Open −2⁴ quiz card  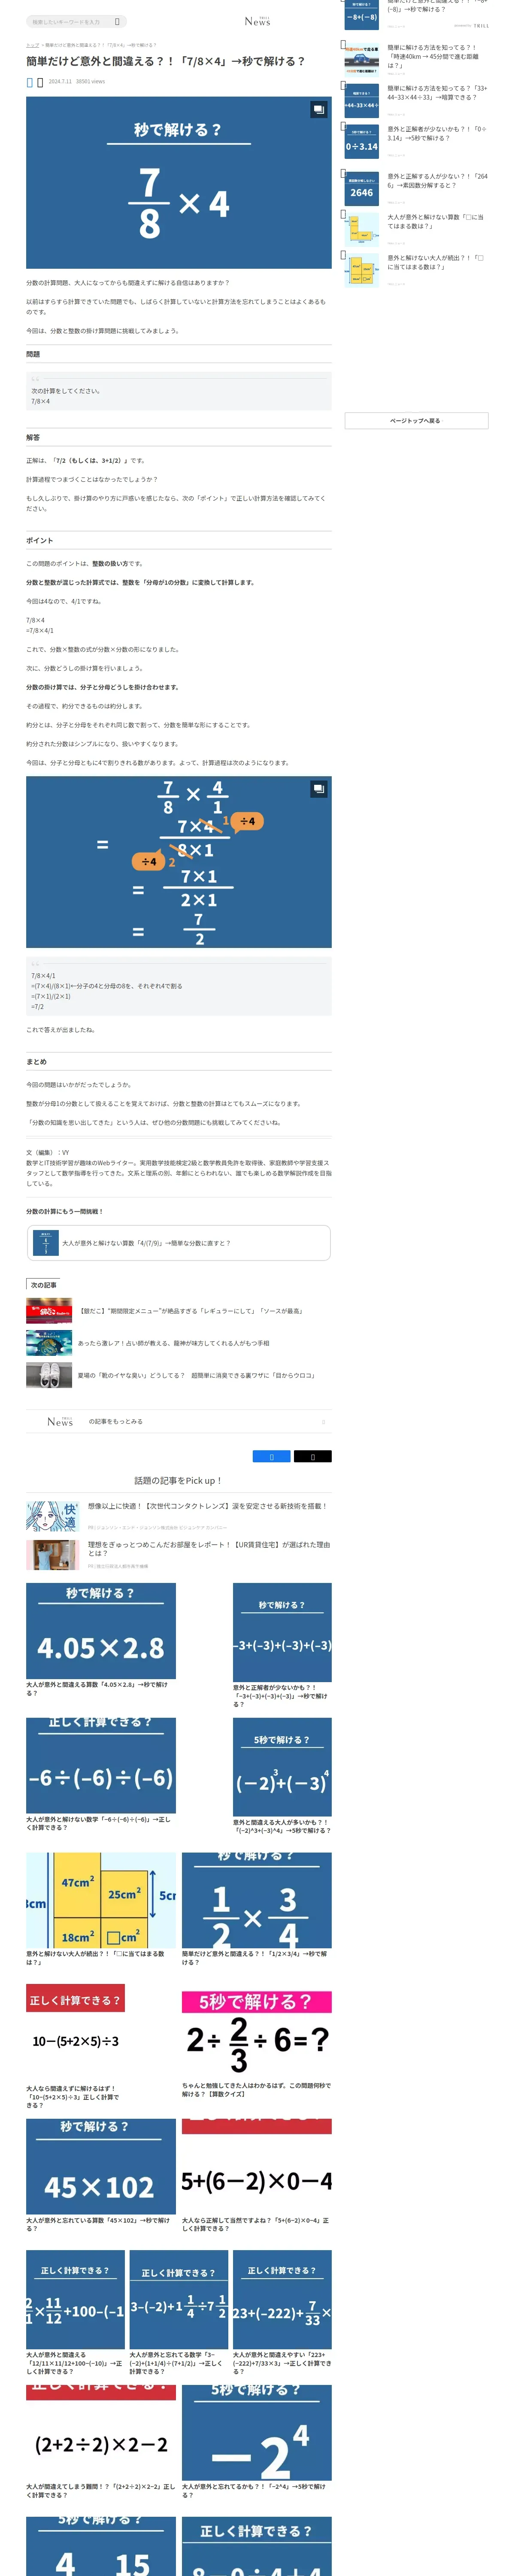[257, 2442]
